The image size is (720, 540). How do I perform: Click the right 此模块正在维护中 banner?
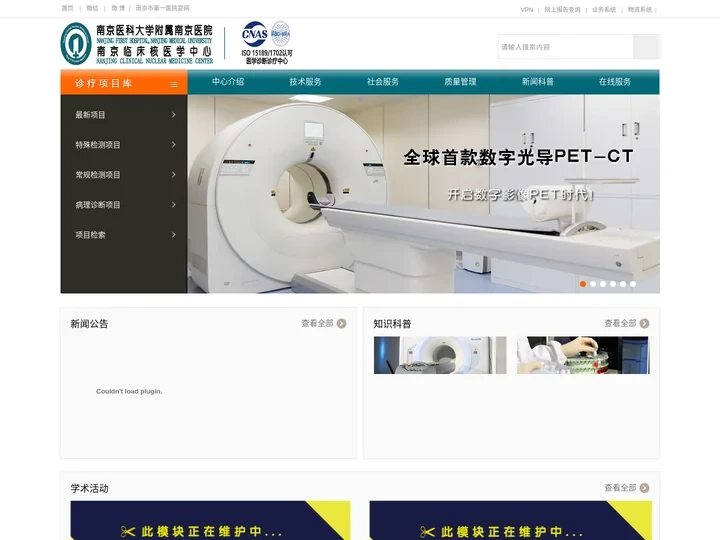point(511,520)
